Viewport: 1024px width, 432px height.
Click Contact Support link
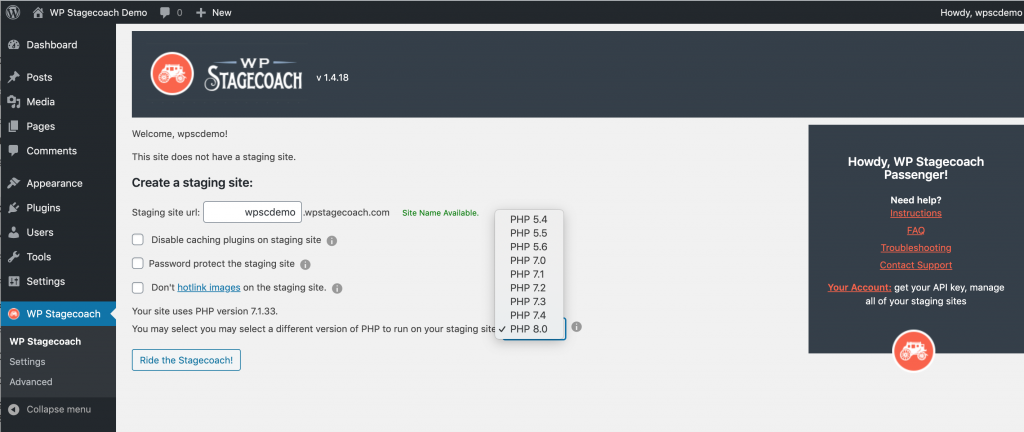[x=916, y=265]
